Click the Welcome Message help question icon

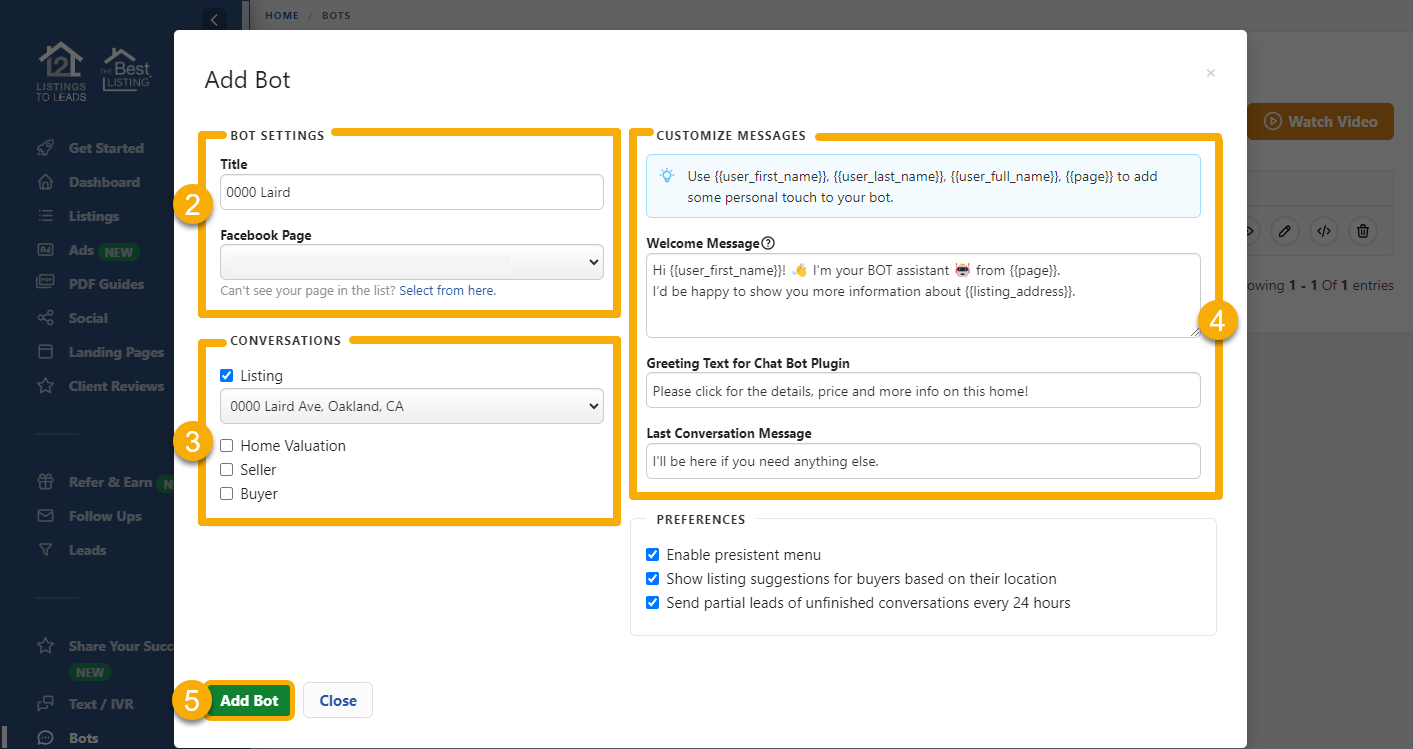[768, 243]
